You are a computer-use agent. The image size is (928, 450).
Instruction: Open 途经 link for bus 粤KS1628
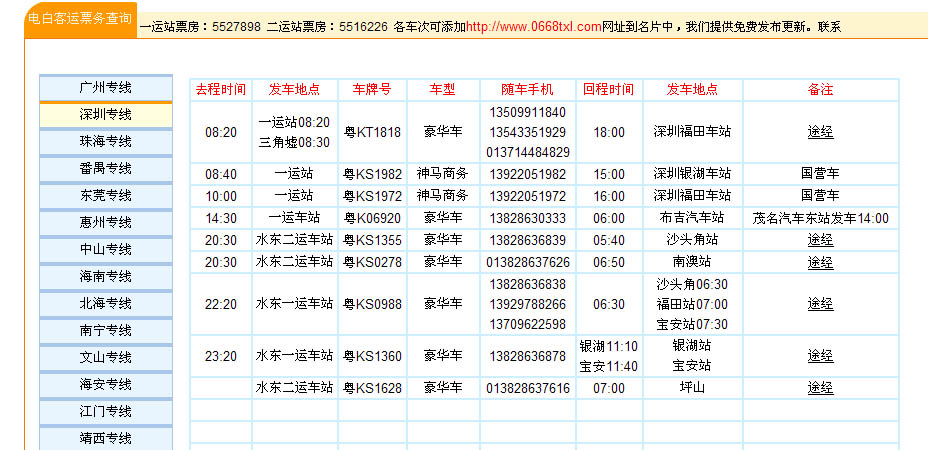coord(820,388)
